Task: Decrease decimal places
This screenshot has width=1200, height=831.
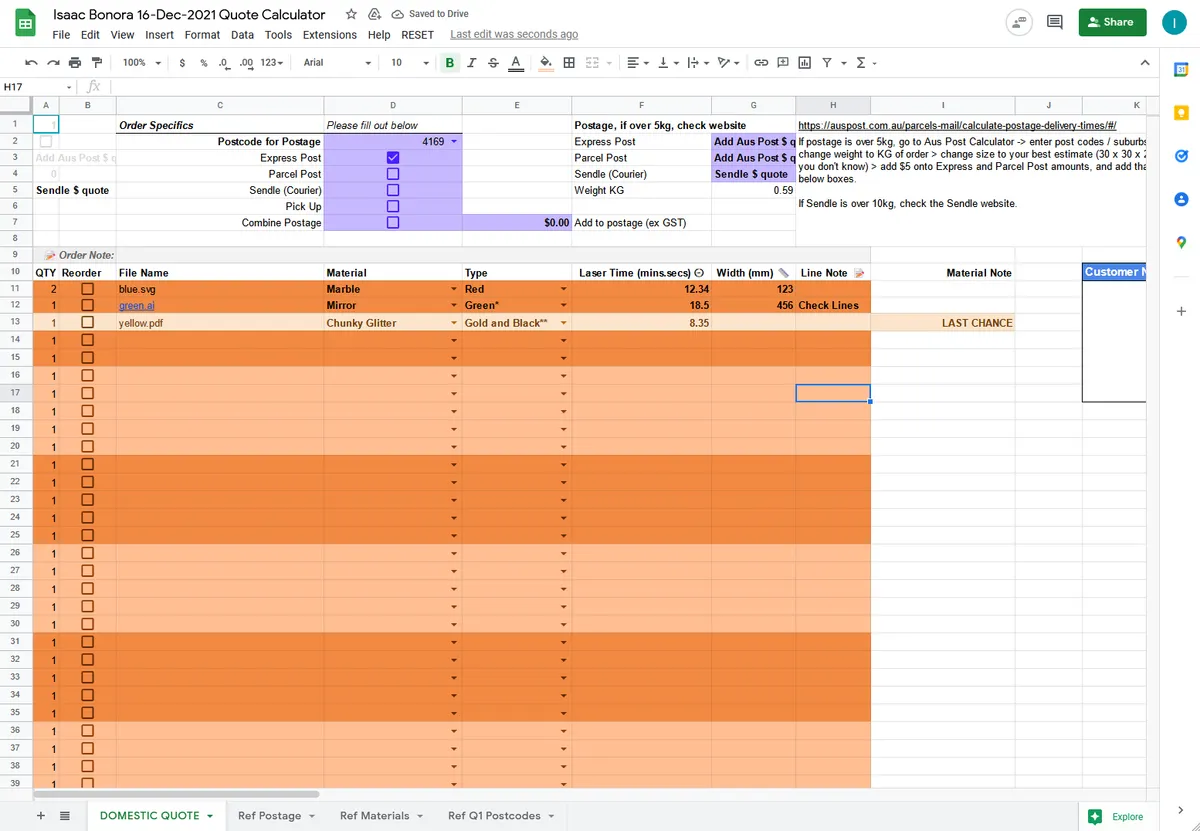Action: (223, 62)
